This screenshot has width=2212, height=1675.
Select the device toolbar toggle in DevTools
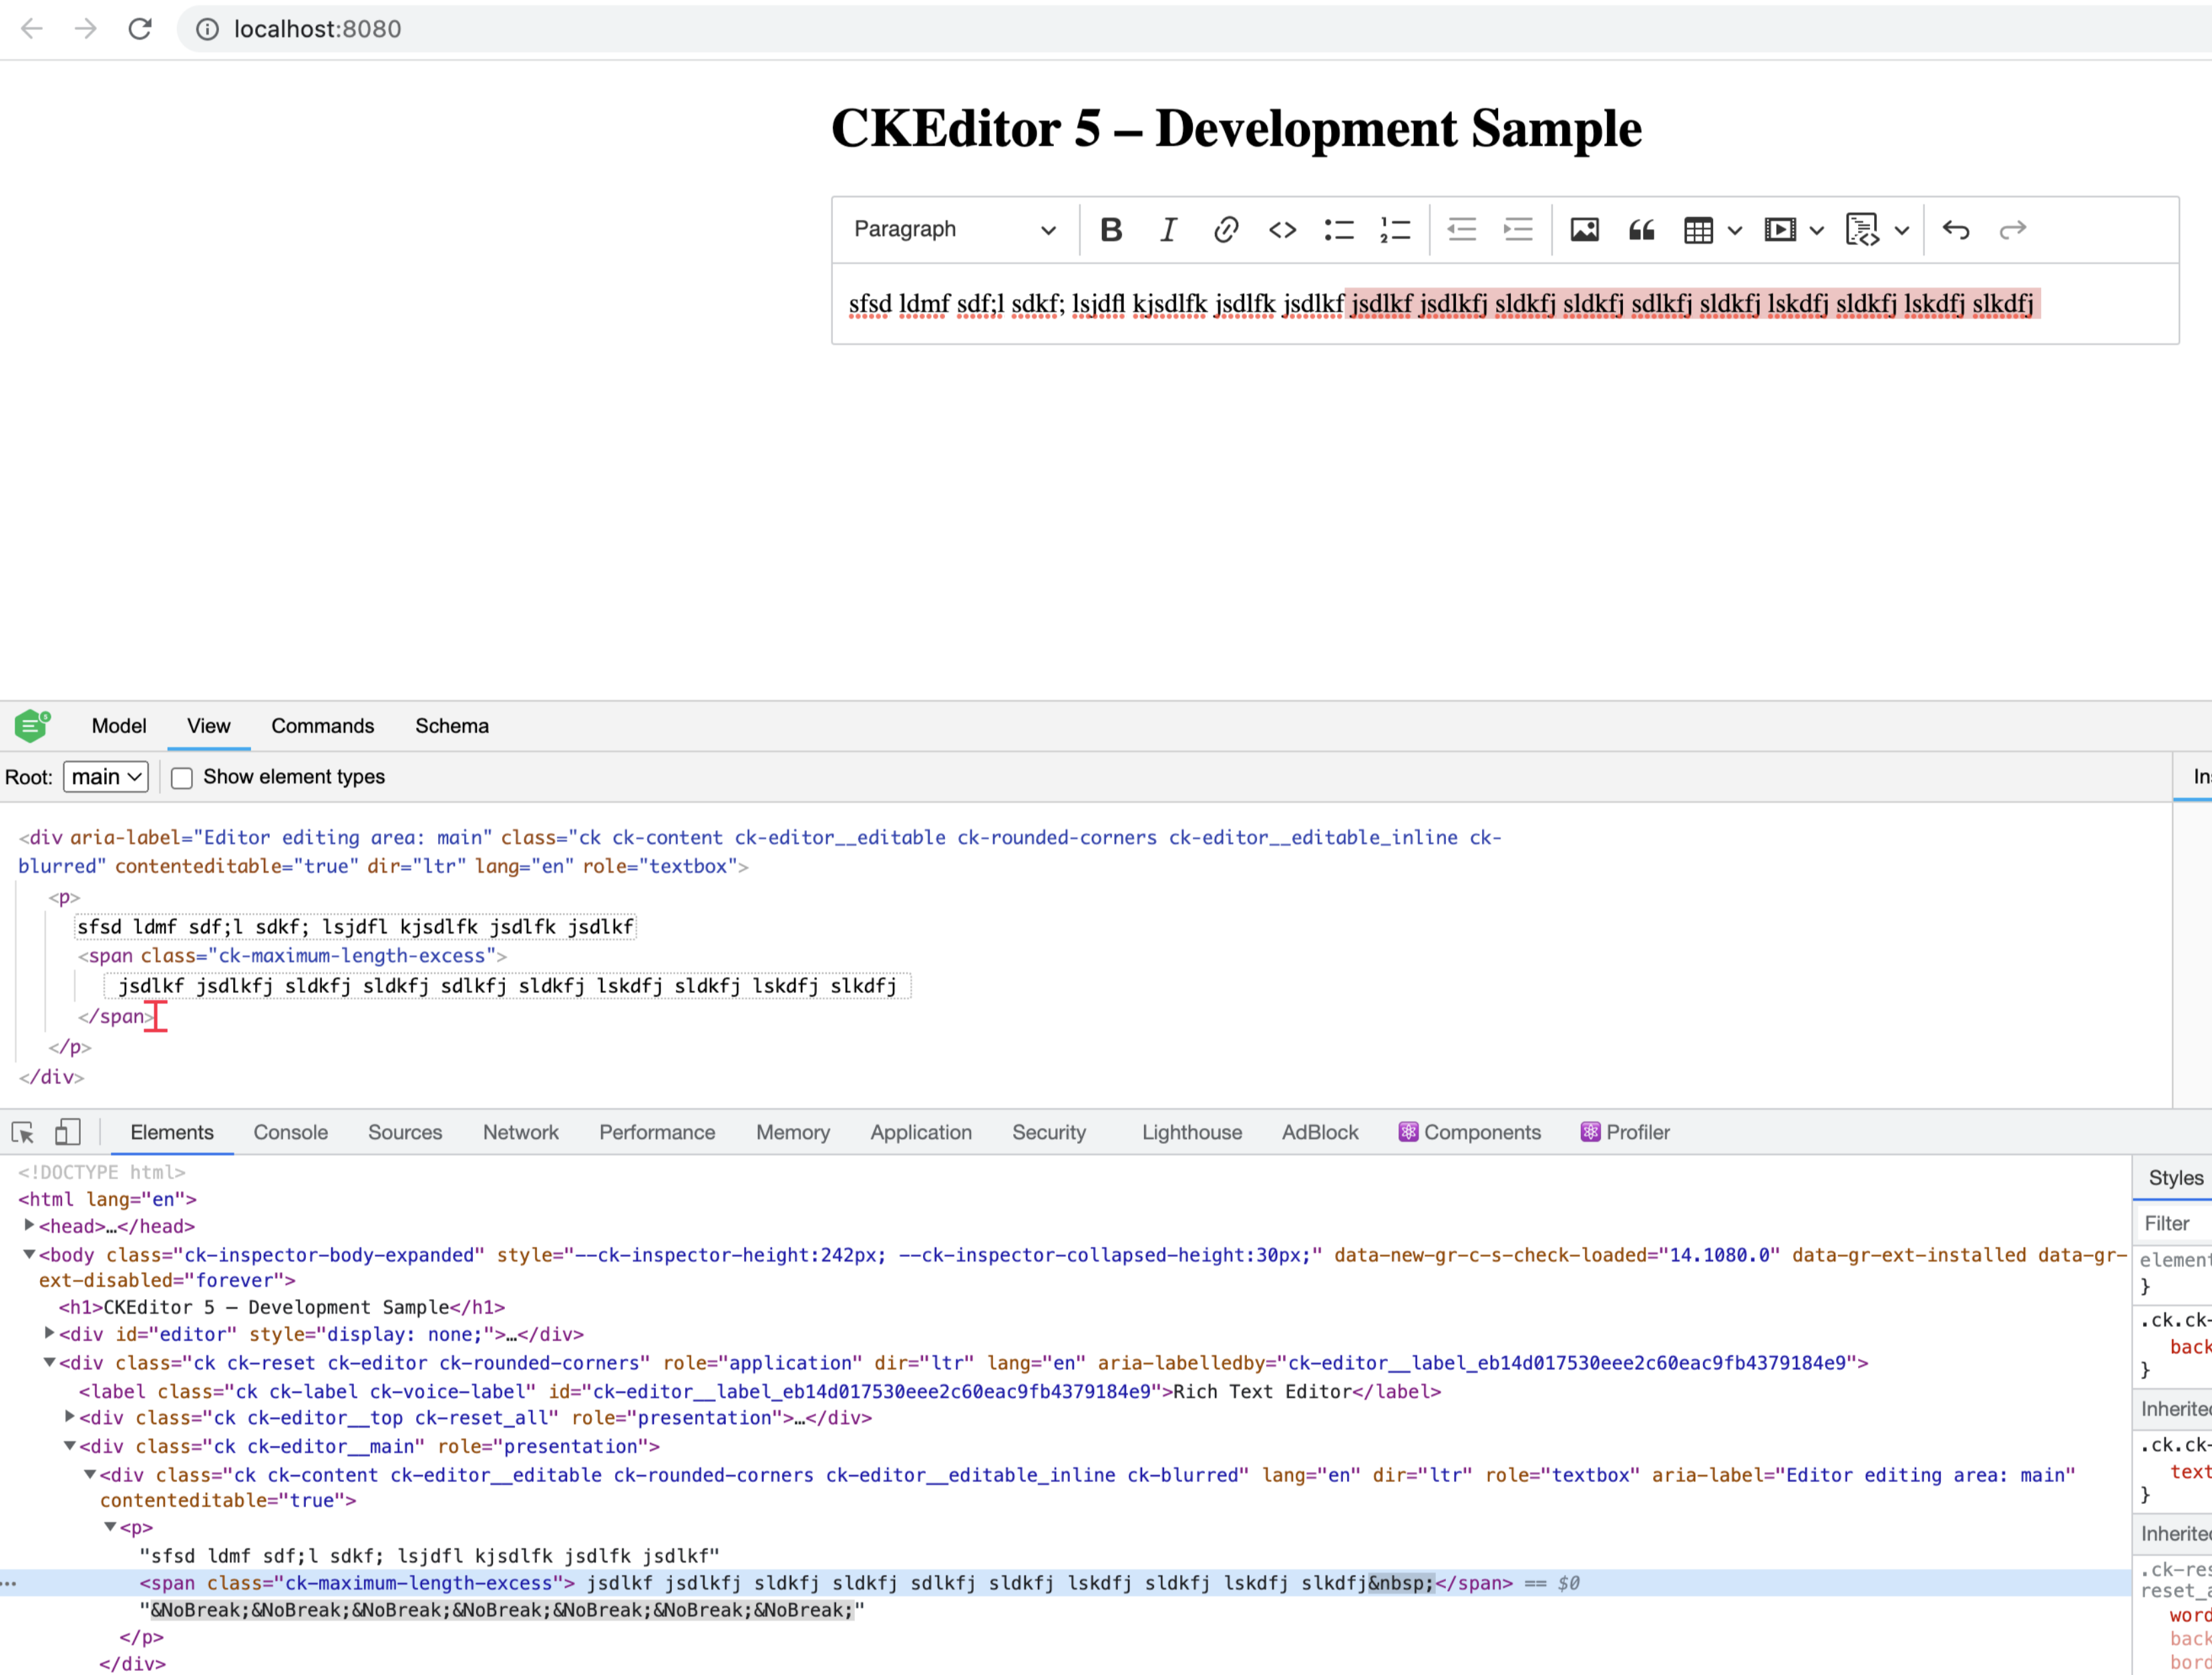coord(67,1131)
